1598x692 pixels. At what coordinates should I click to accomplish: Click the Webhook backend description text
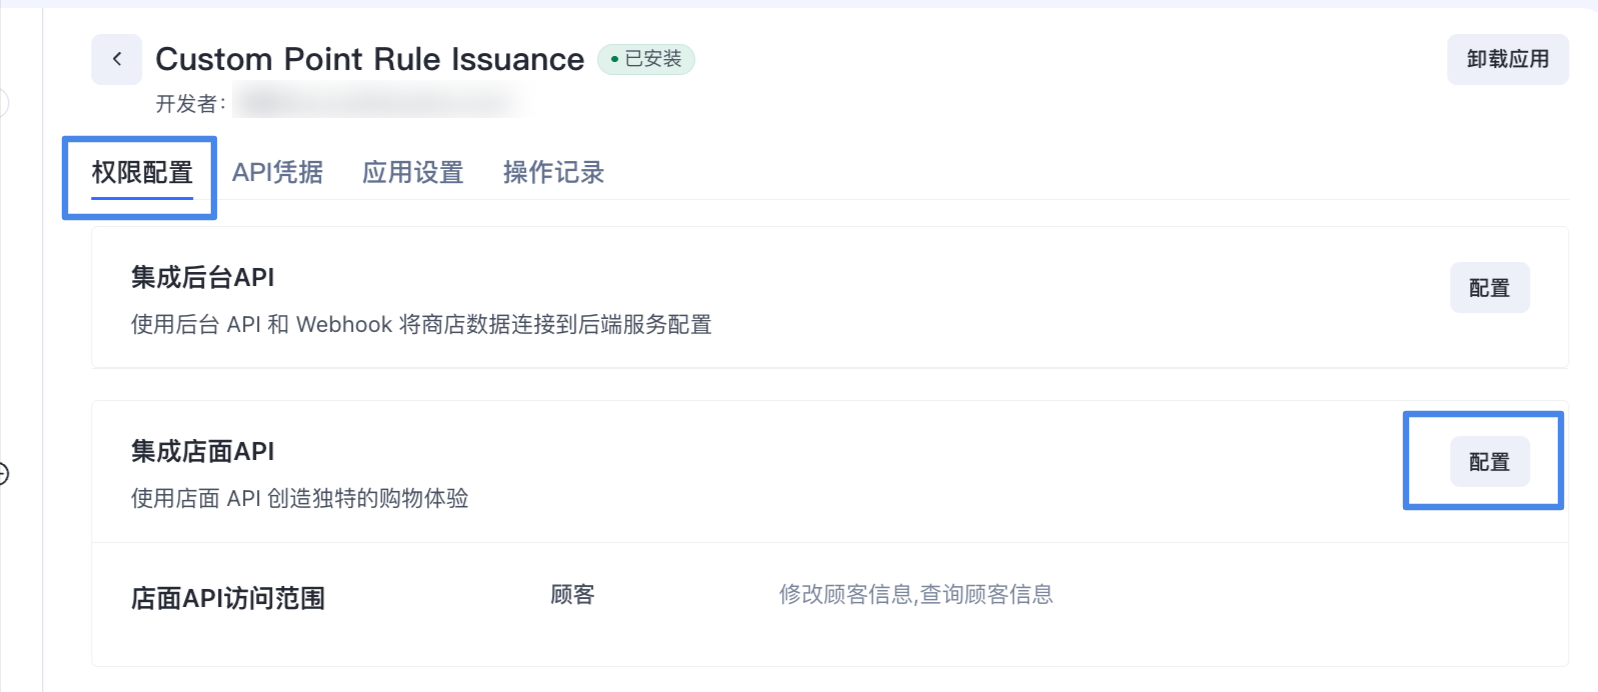point(421,325)
